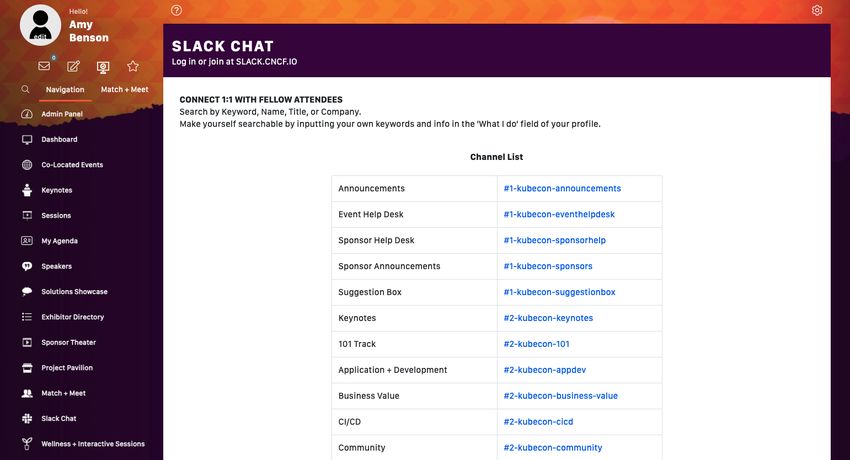This screenshot has height=460, width=850.
Task: Open the help question mark icon
Action: (176, 10)
